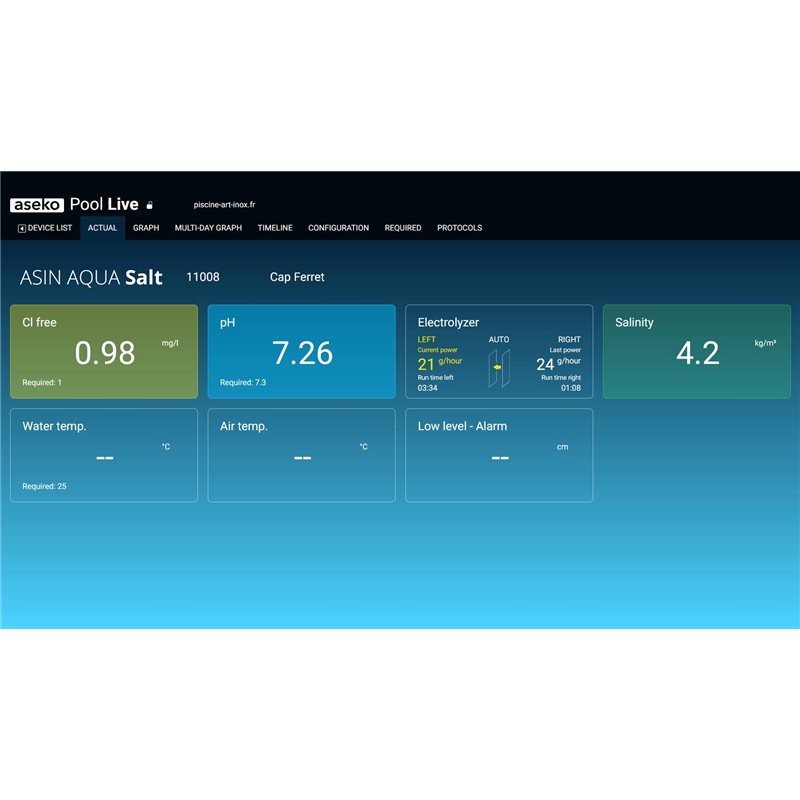This screenshot has height=800, width=800.
Task: Click the electrolyzer plates direction icon
Action: coord(498,367)
